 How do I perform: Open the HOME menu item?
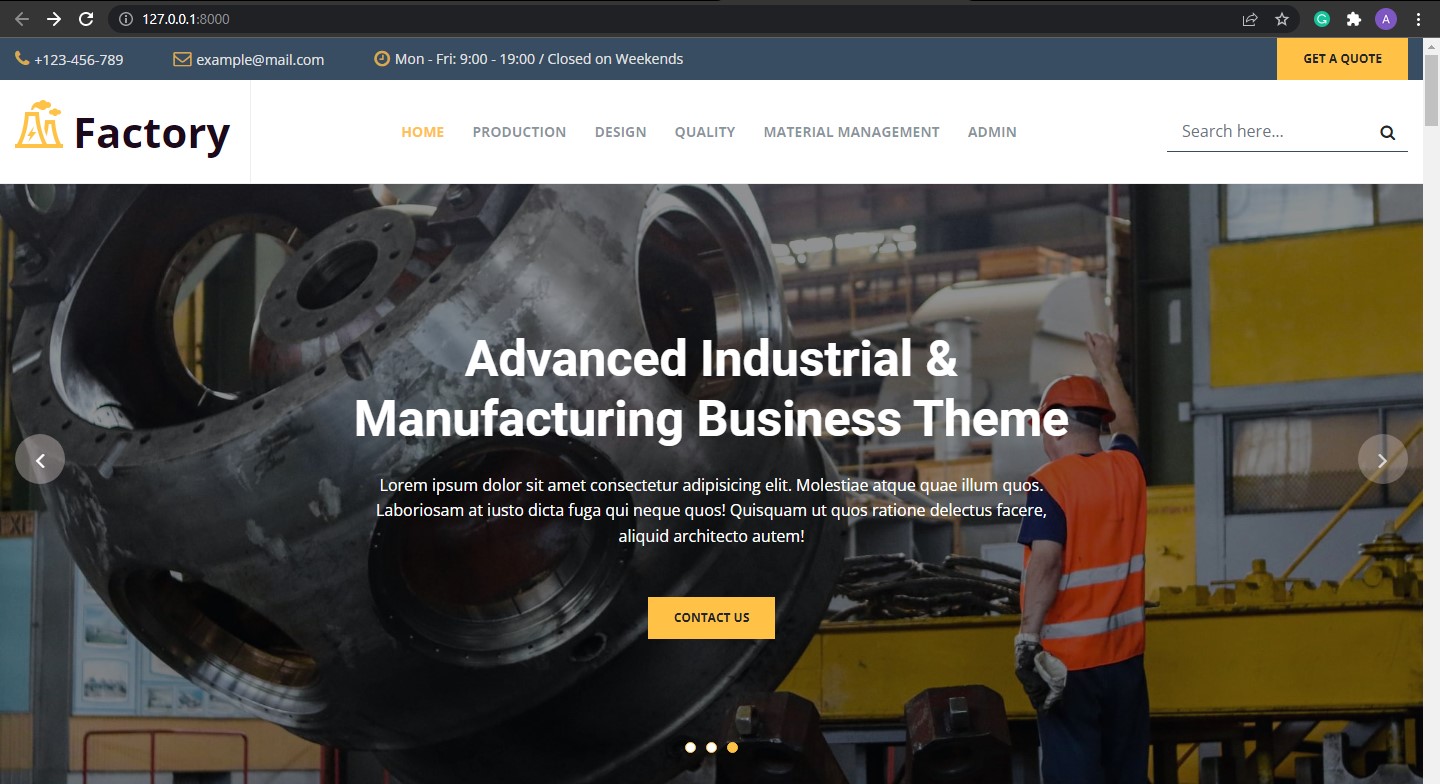point(423,132)
